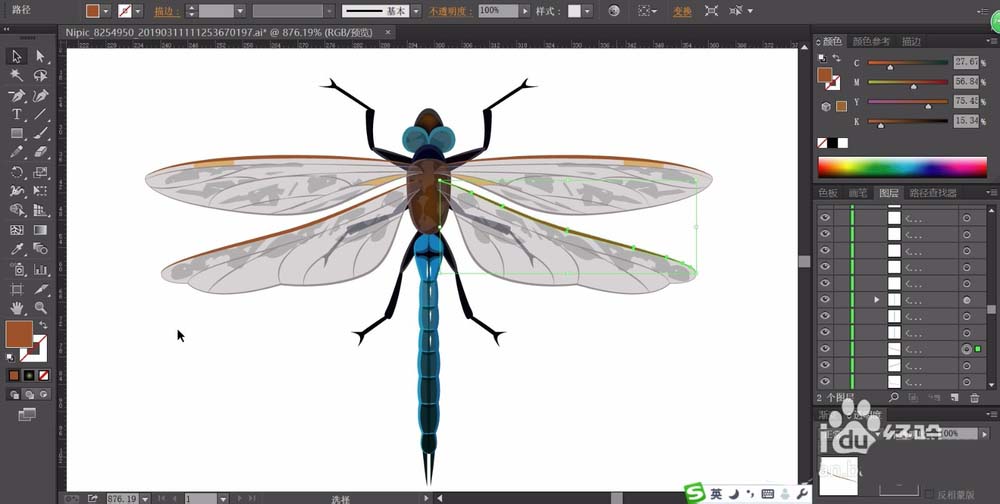This screenshot has width=1000, height=504.
Task: Select the Rotate tool
Action: pos(17,172)
